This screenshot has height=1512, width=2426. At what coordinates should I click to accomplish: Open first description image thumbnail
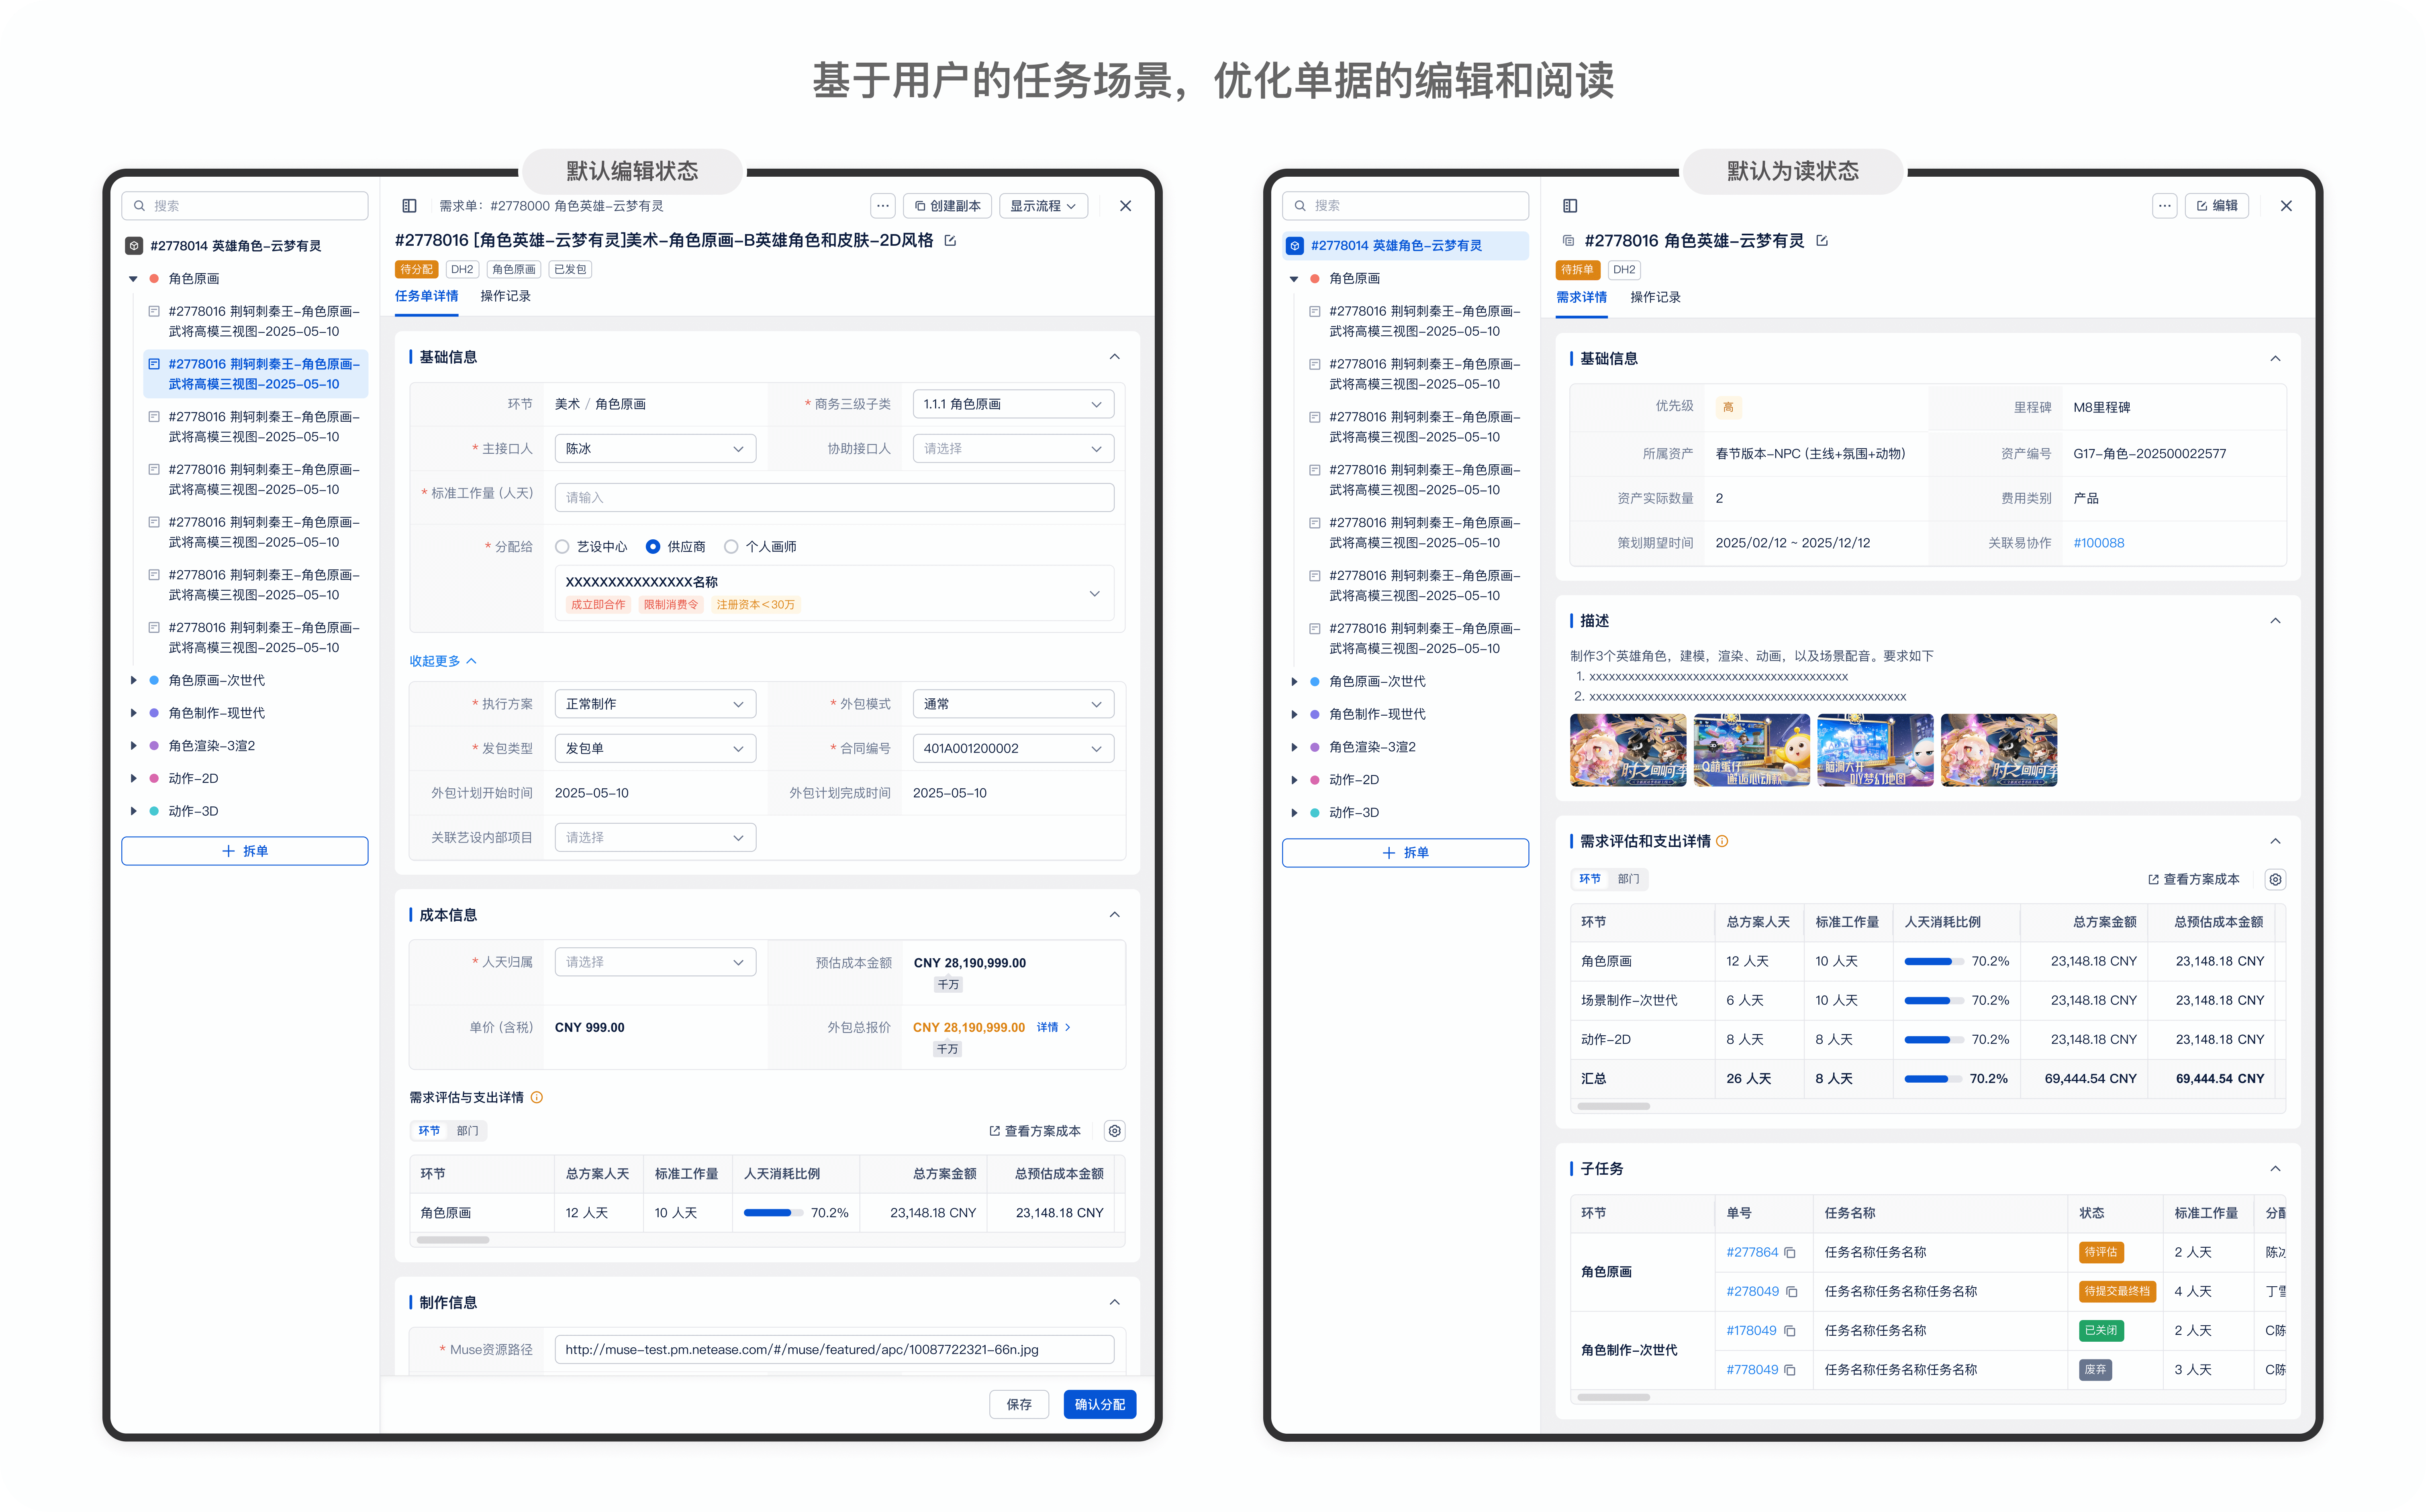tap(1627, 751)
